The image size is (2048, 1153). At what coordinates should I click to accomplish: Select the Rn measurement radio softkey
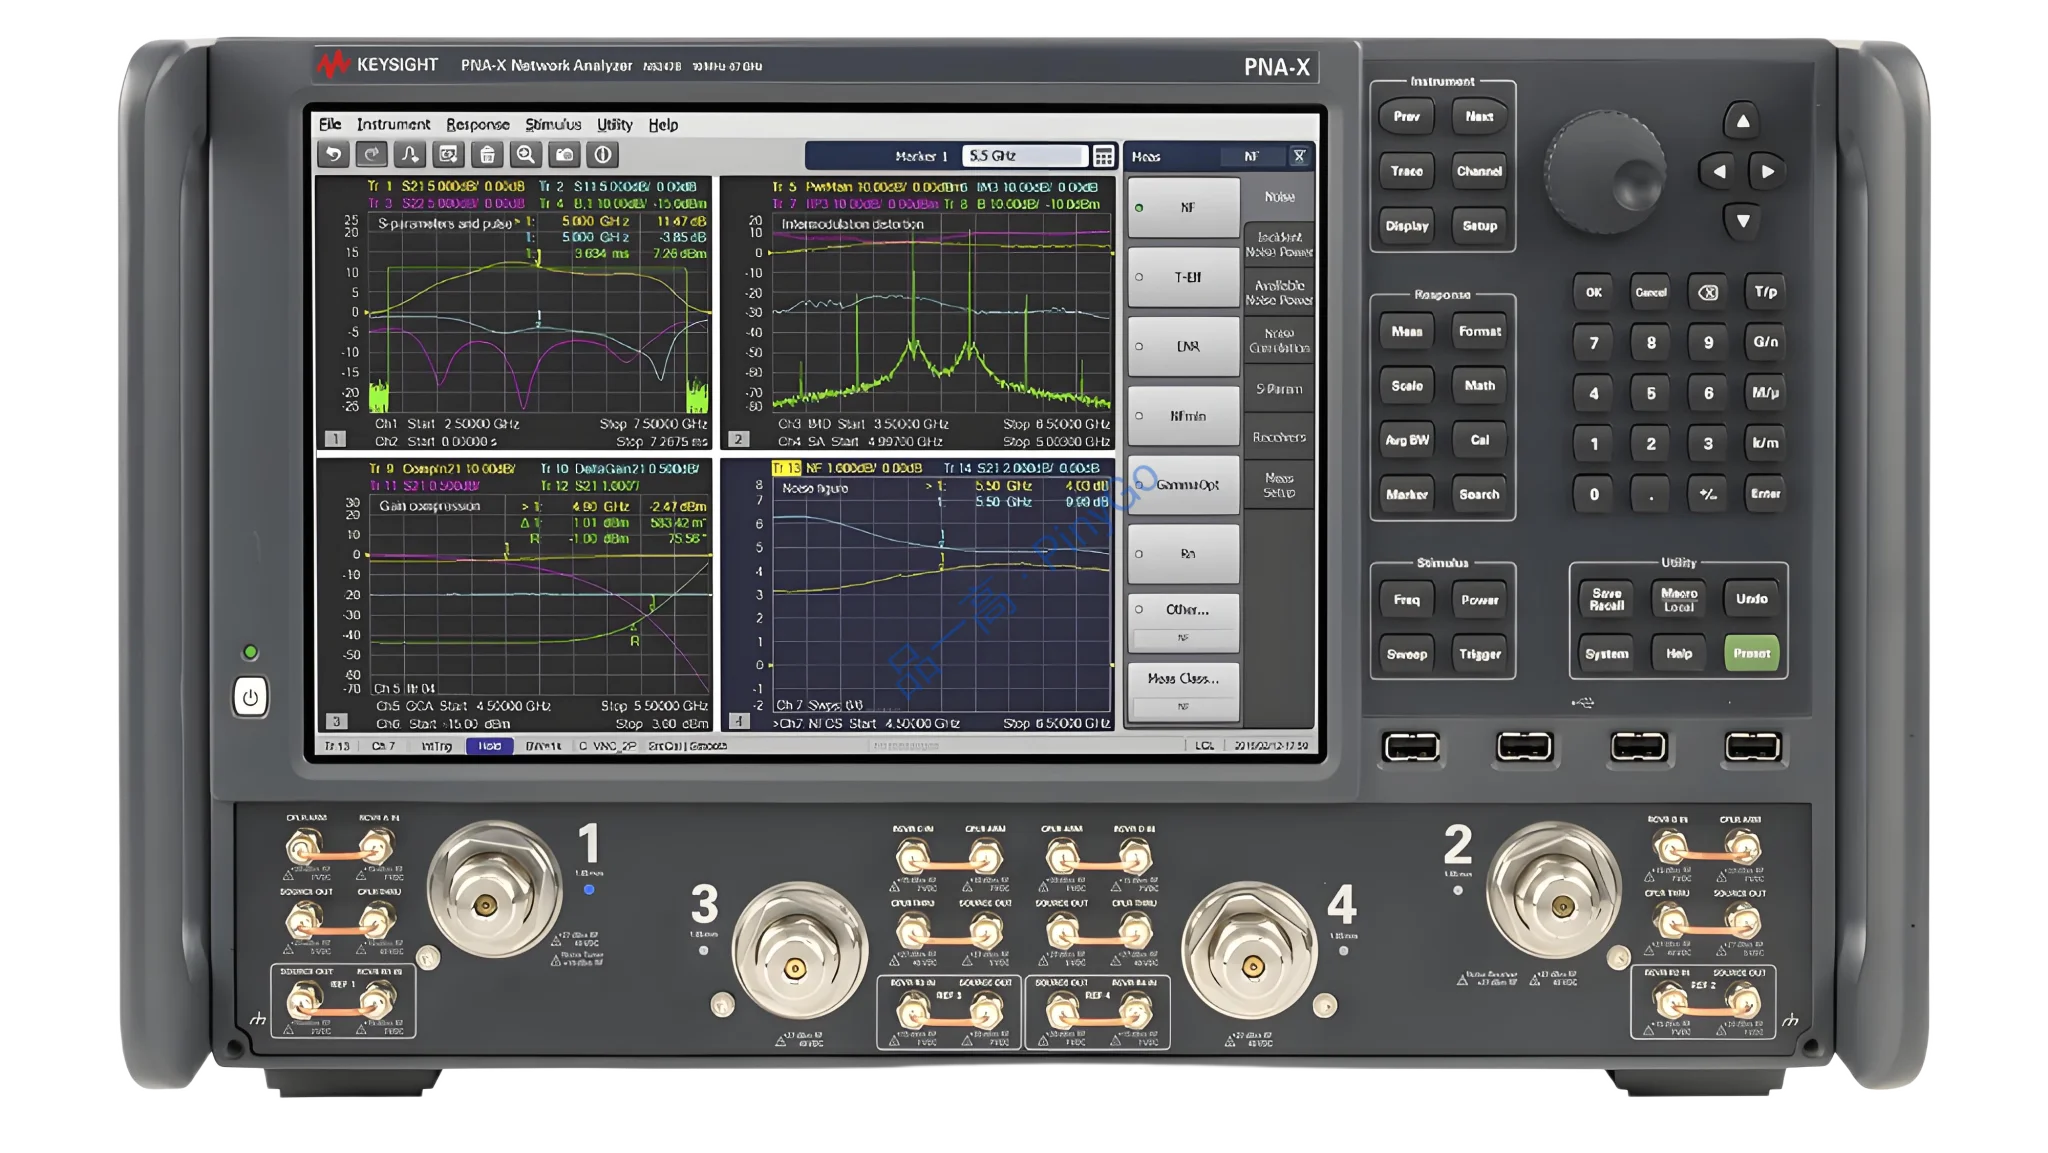click(x=1184, y=554)
